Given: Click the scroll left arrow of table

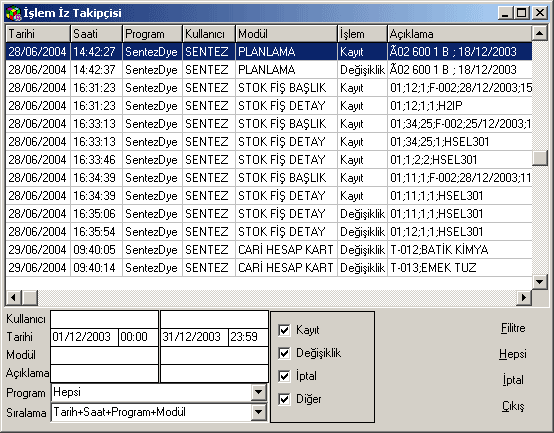Looking at the screenshot, I should 13,297.
